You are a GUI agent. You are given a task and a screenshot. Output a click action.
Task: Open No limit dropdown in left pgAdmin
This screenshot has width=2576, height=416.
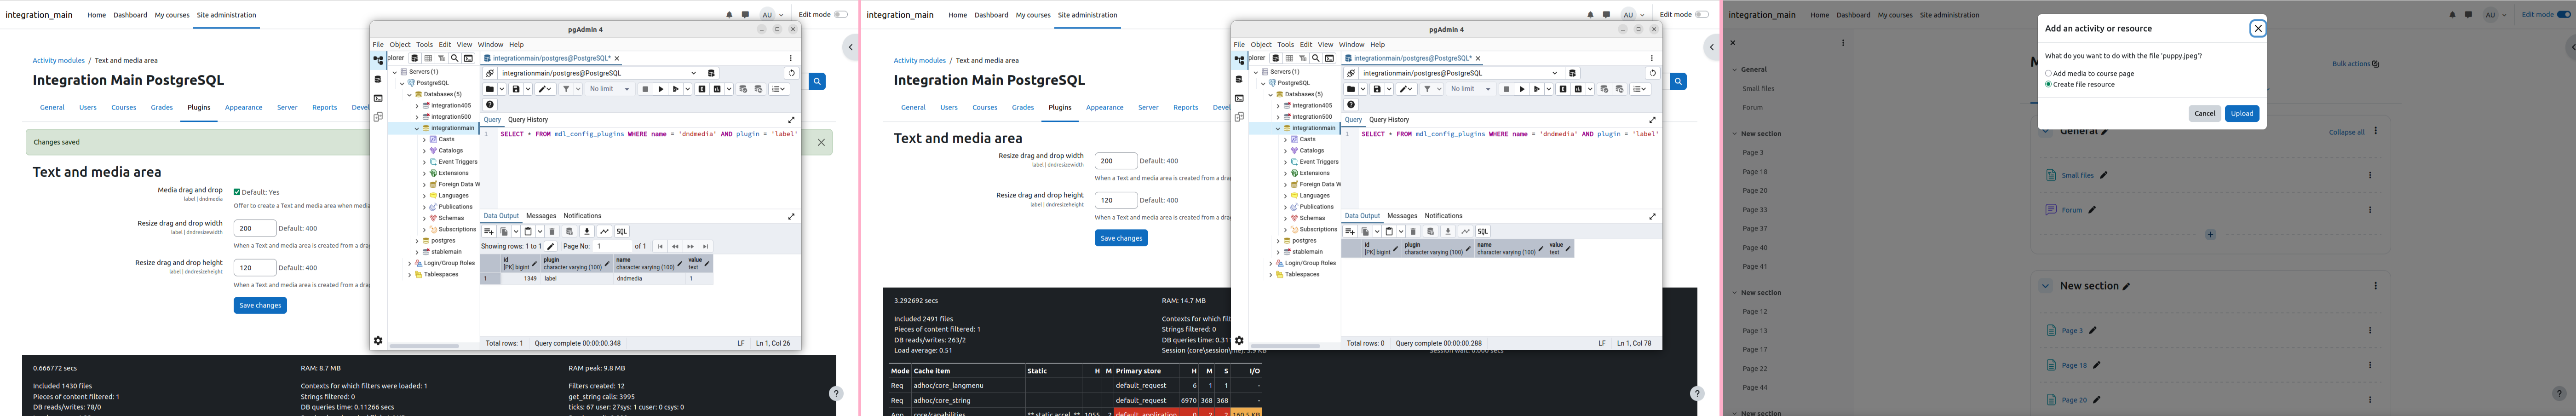click(x=610, y=89)
